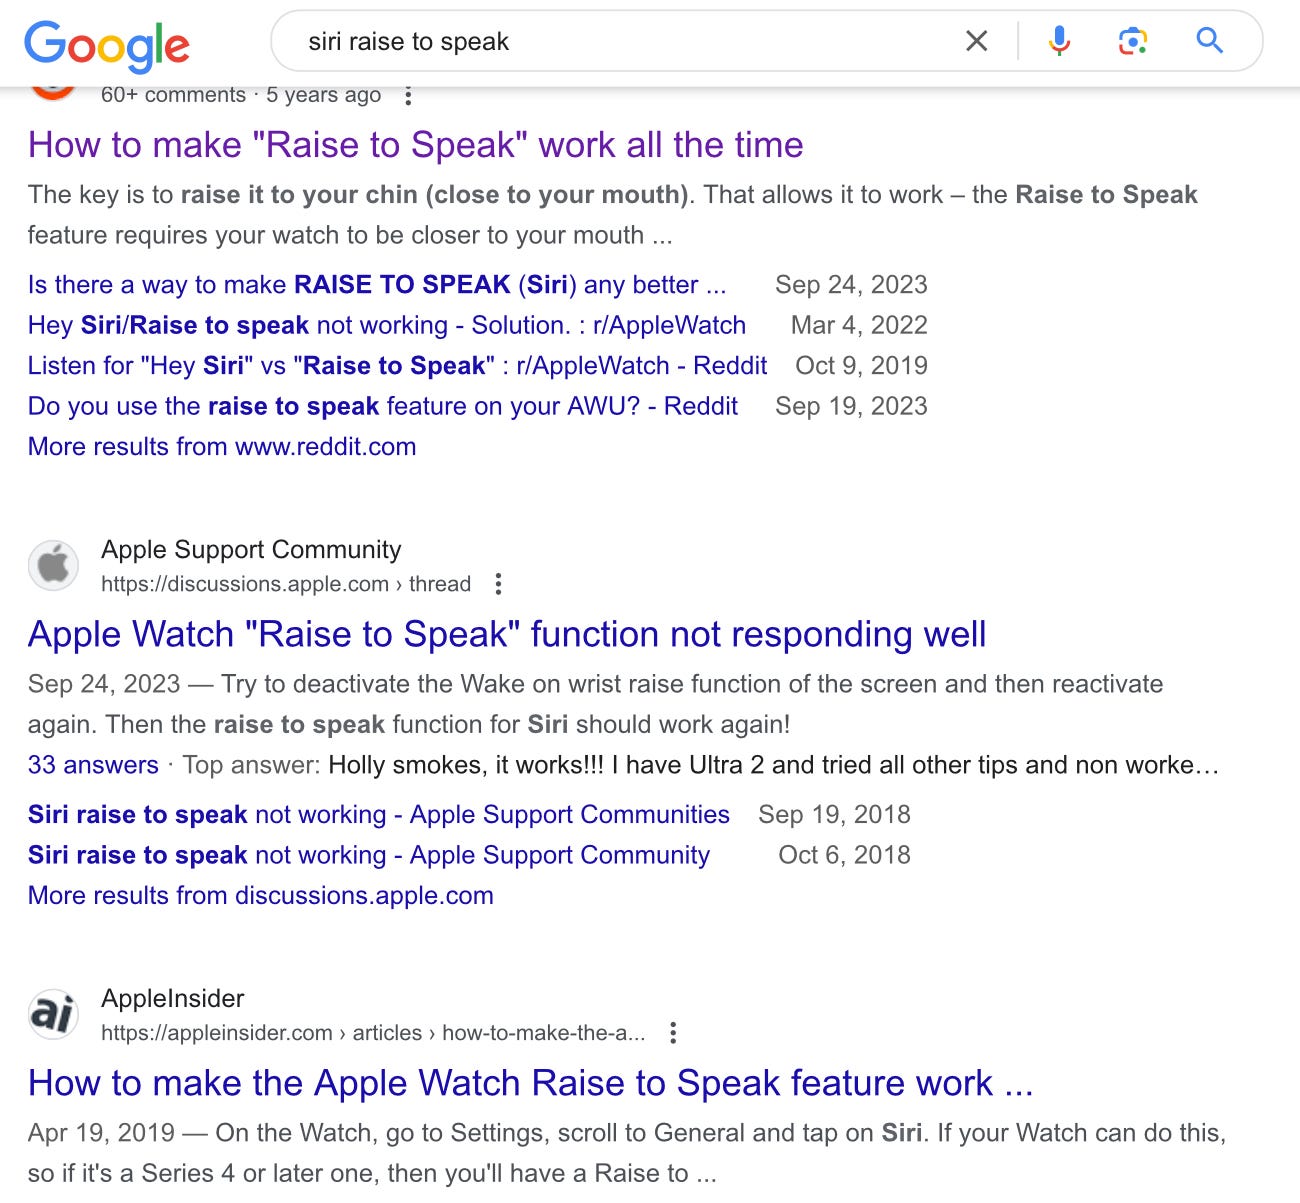This screenshot has height=1203, width=1300.
Task: Click 'More results from discussions.apple.com'
Action: (x=261, y=896)
